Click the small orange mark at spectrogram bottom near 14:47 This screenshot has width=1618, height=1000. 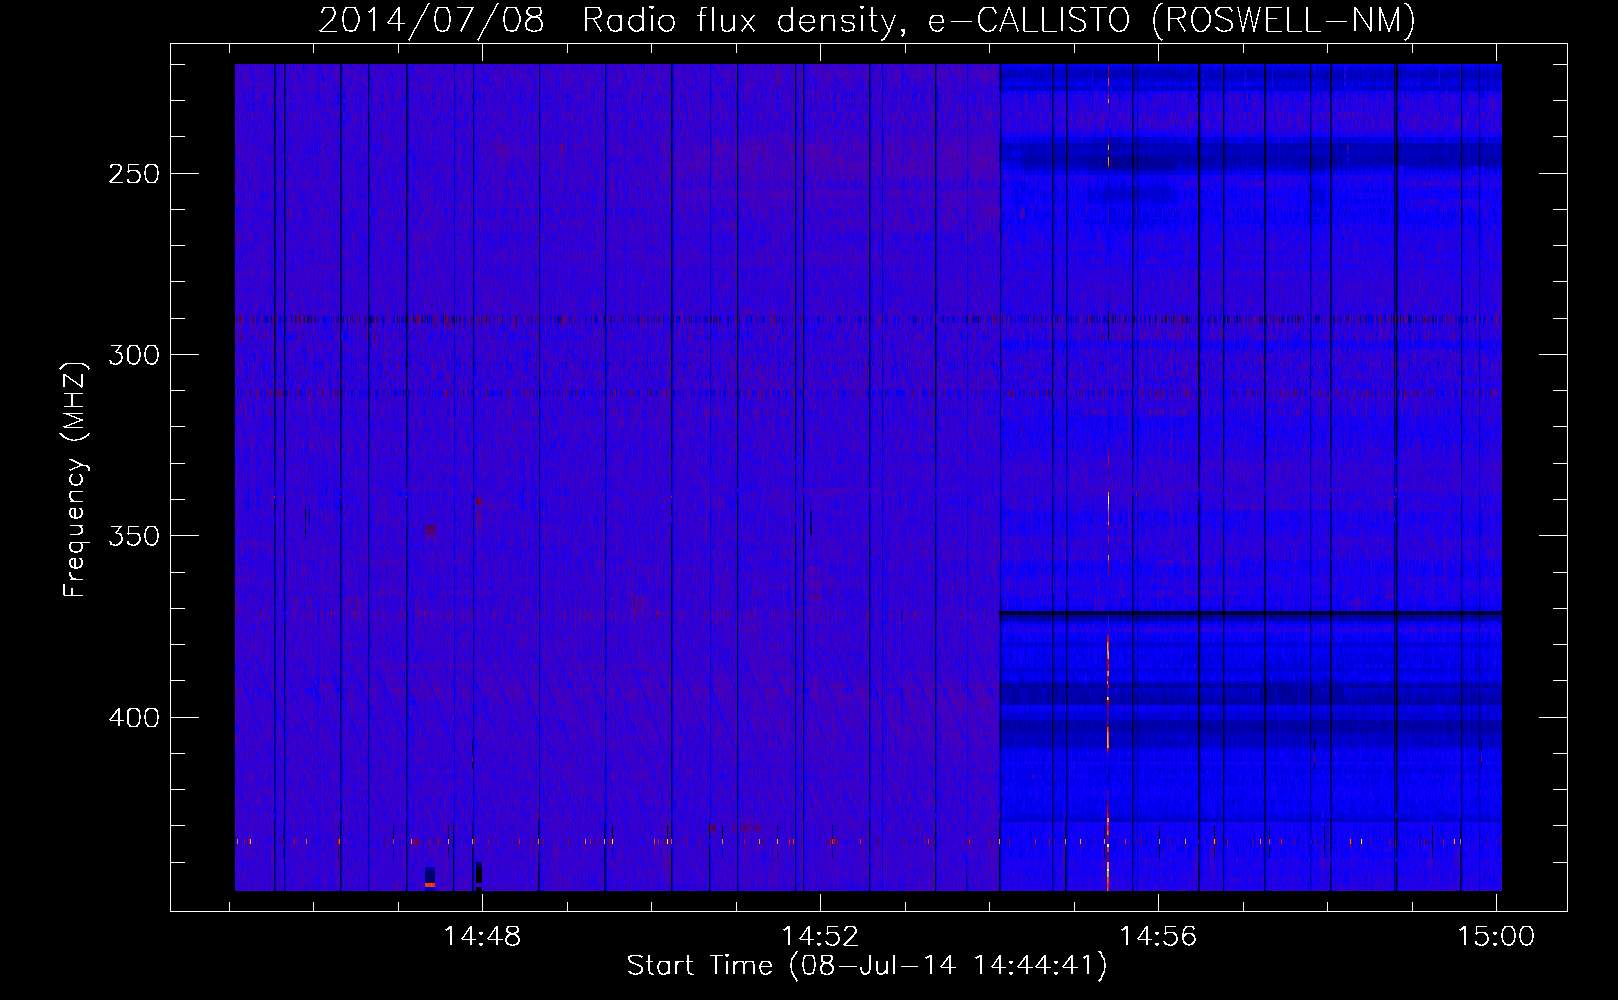(x=430, y=884)
